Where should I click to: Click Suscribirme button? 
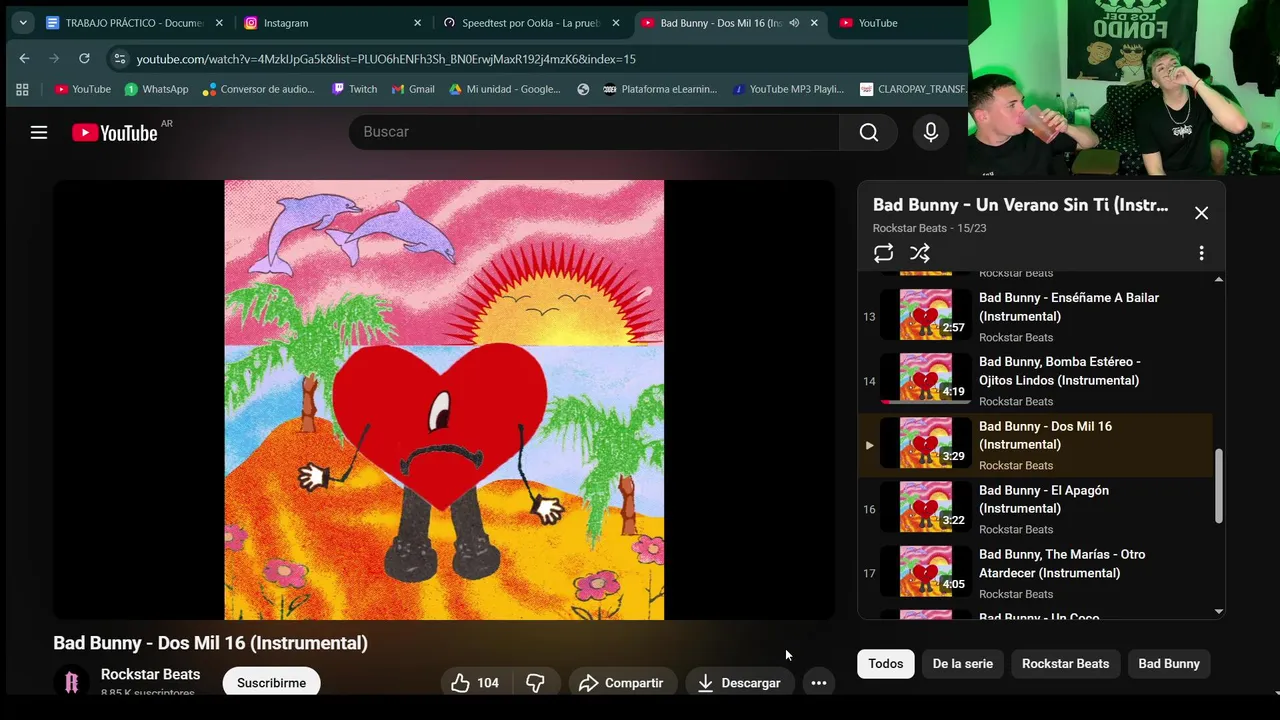point(271,683)
